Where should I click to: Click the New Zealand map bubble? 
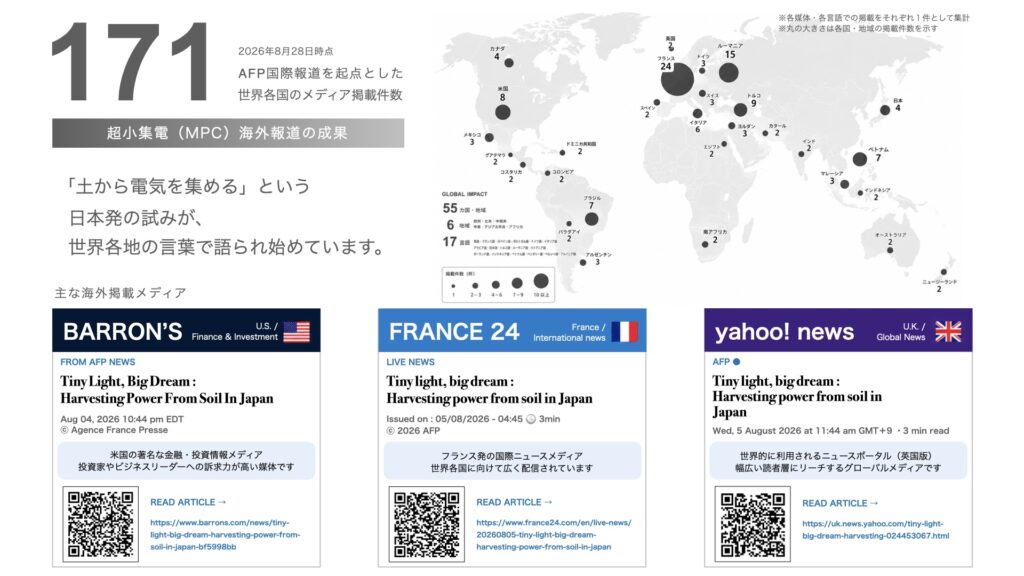point(943,272)
